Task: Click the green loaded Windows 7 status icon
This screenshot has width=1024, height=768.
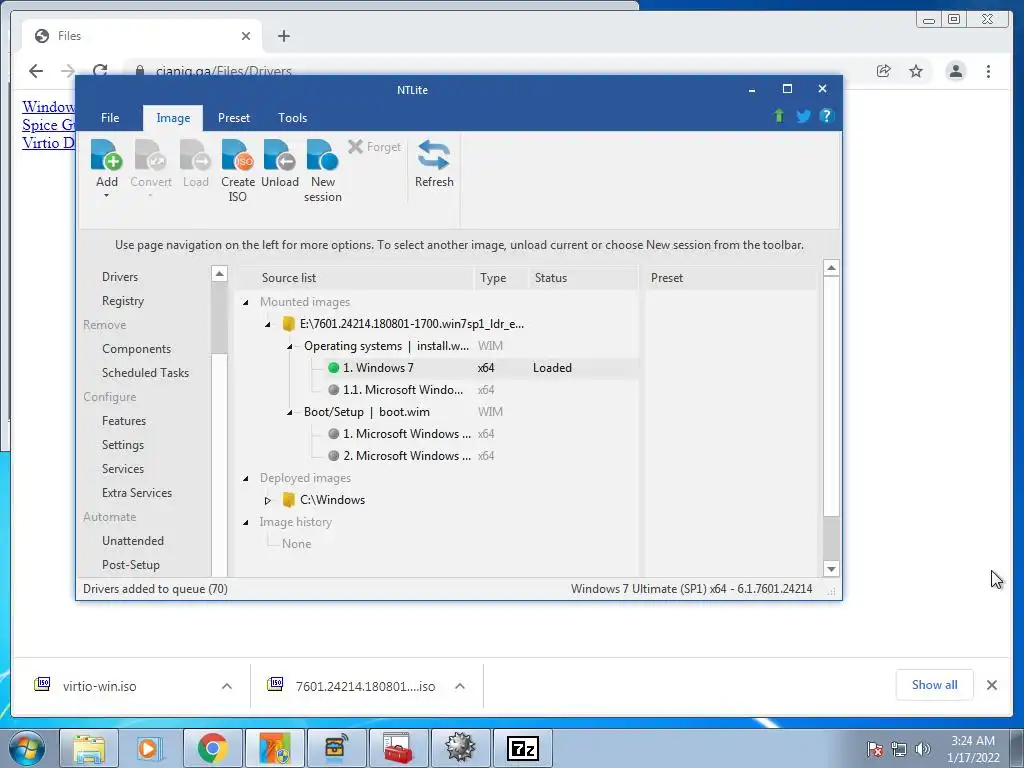Action: (x=334, y=368)
